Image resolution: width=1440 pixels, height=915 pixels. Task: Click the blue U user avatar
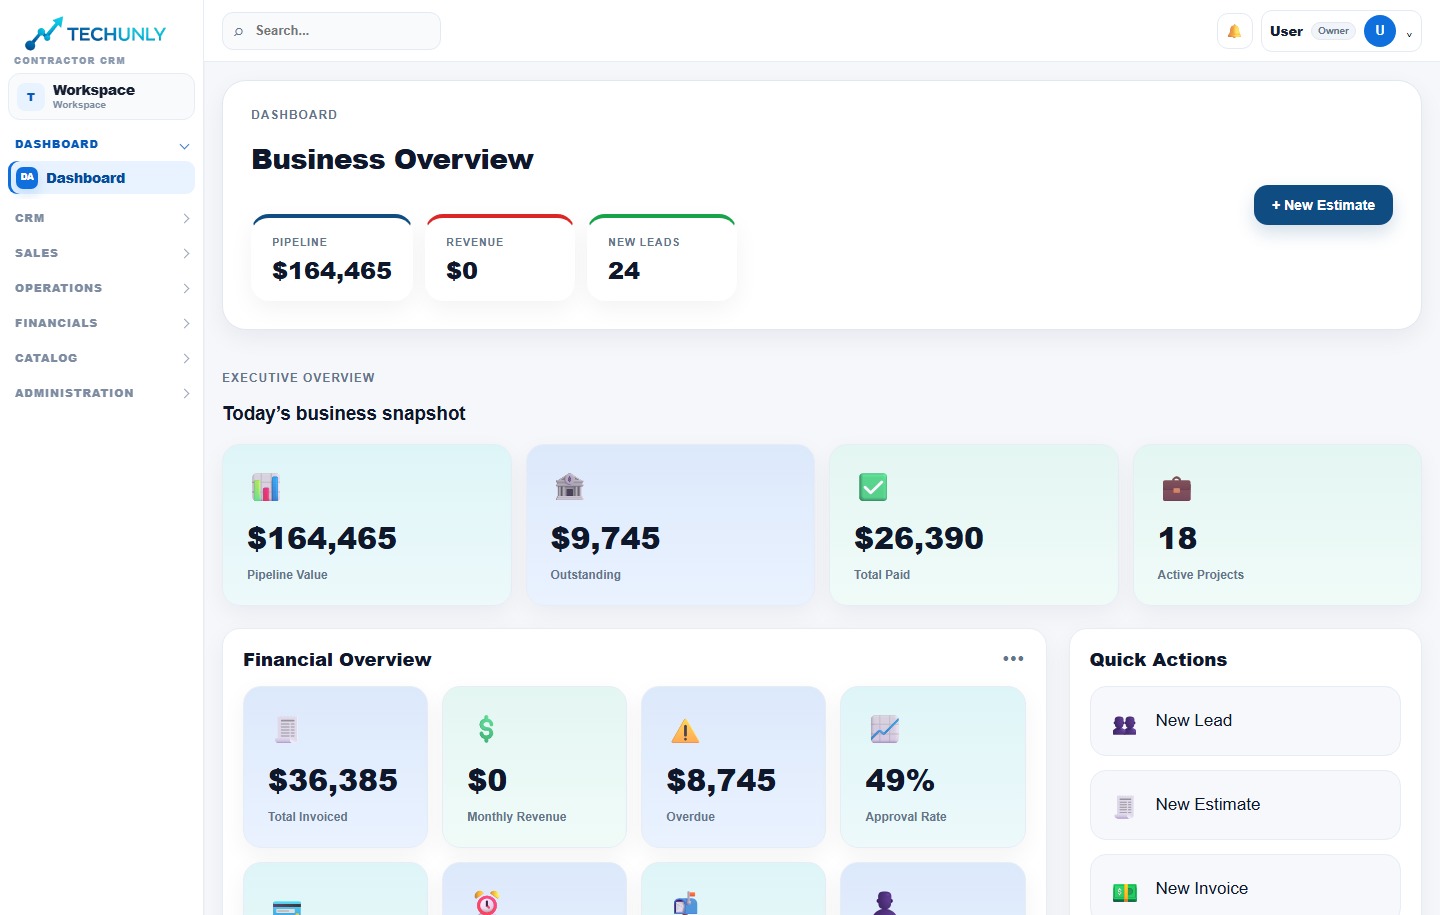point(1379,31)
